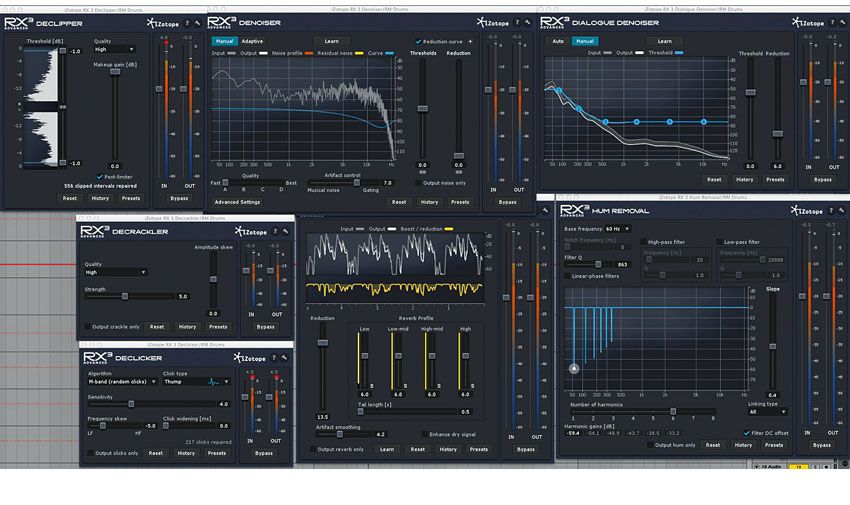Enable Output noise only in Denoiser
Screen dimensions: 850x505
(x=418, y=183)
